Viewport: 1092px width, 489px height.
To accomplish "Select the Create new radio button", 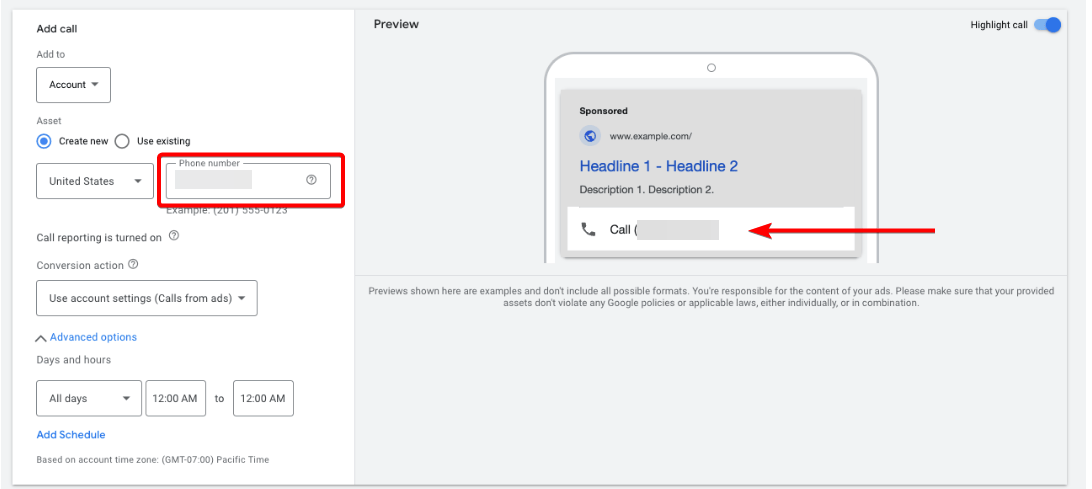I will click(x=44, y=141).
